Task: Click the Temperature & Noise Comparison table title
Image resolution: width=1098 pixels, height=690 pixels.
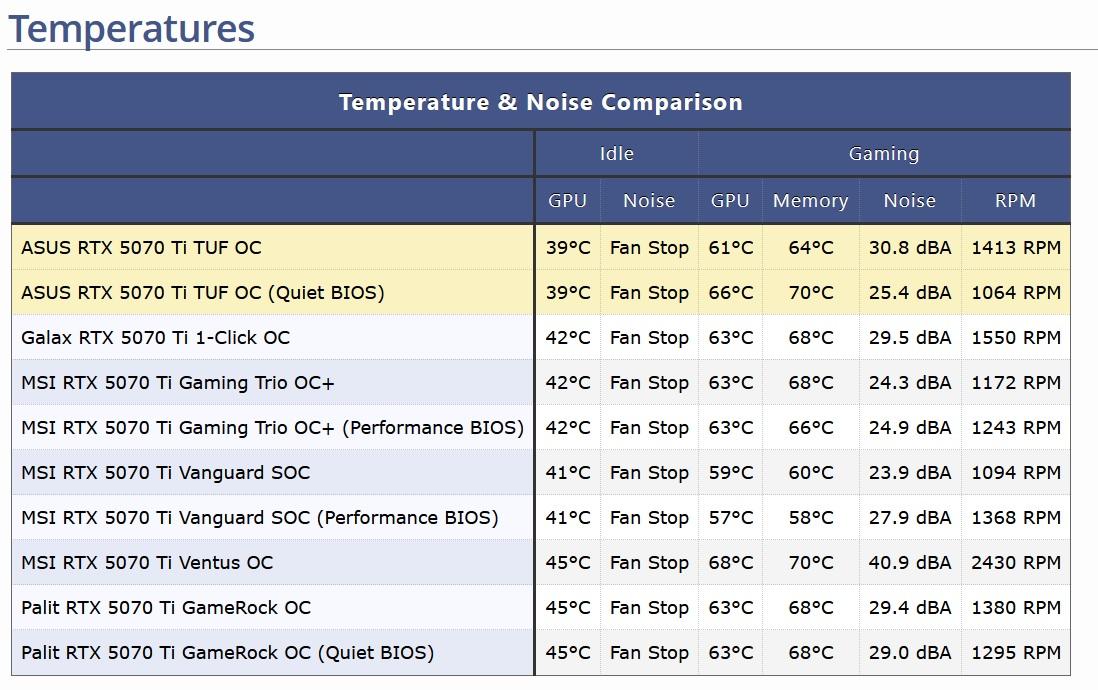Action: [540, 102]
